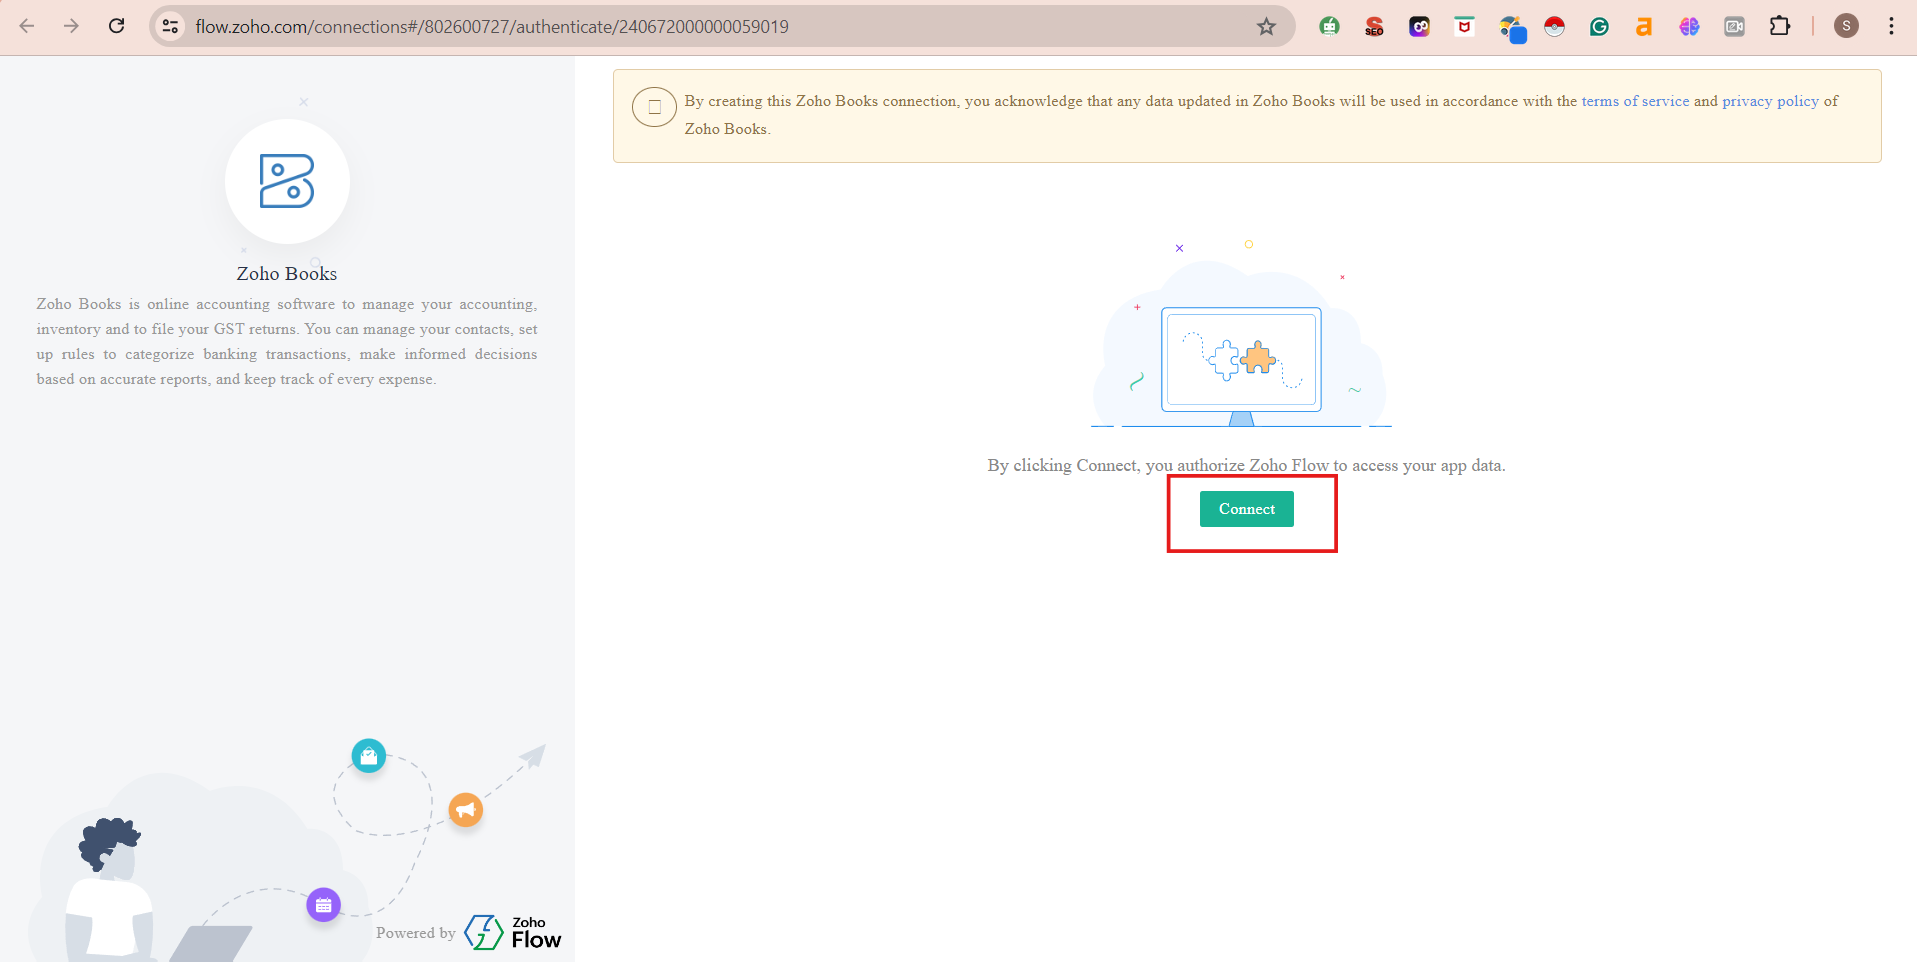Click the 'Powered by' text
1917x962 pixels.
[x=416, y=933]
